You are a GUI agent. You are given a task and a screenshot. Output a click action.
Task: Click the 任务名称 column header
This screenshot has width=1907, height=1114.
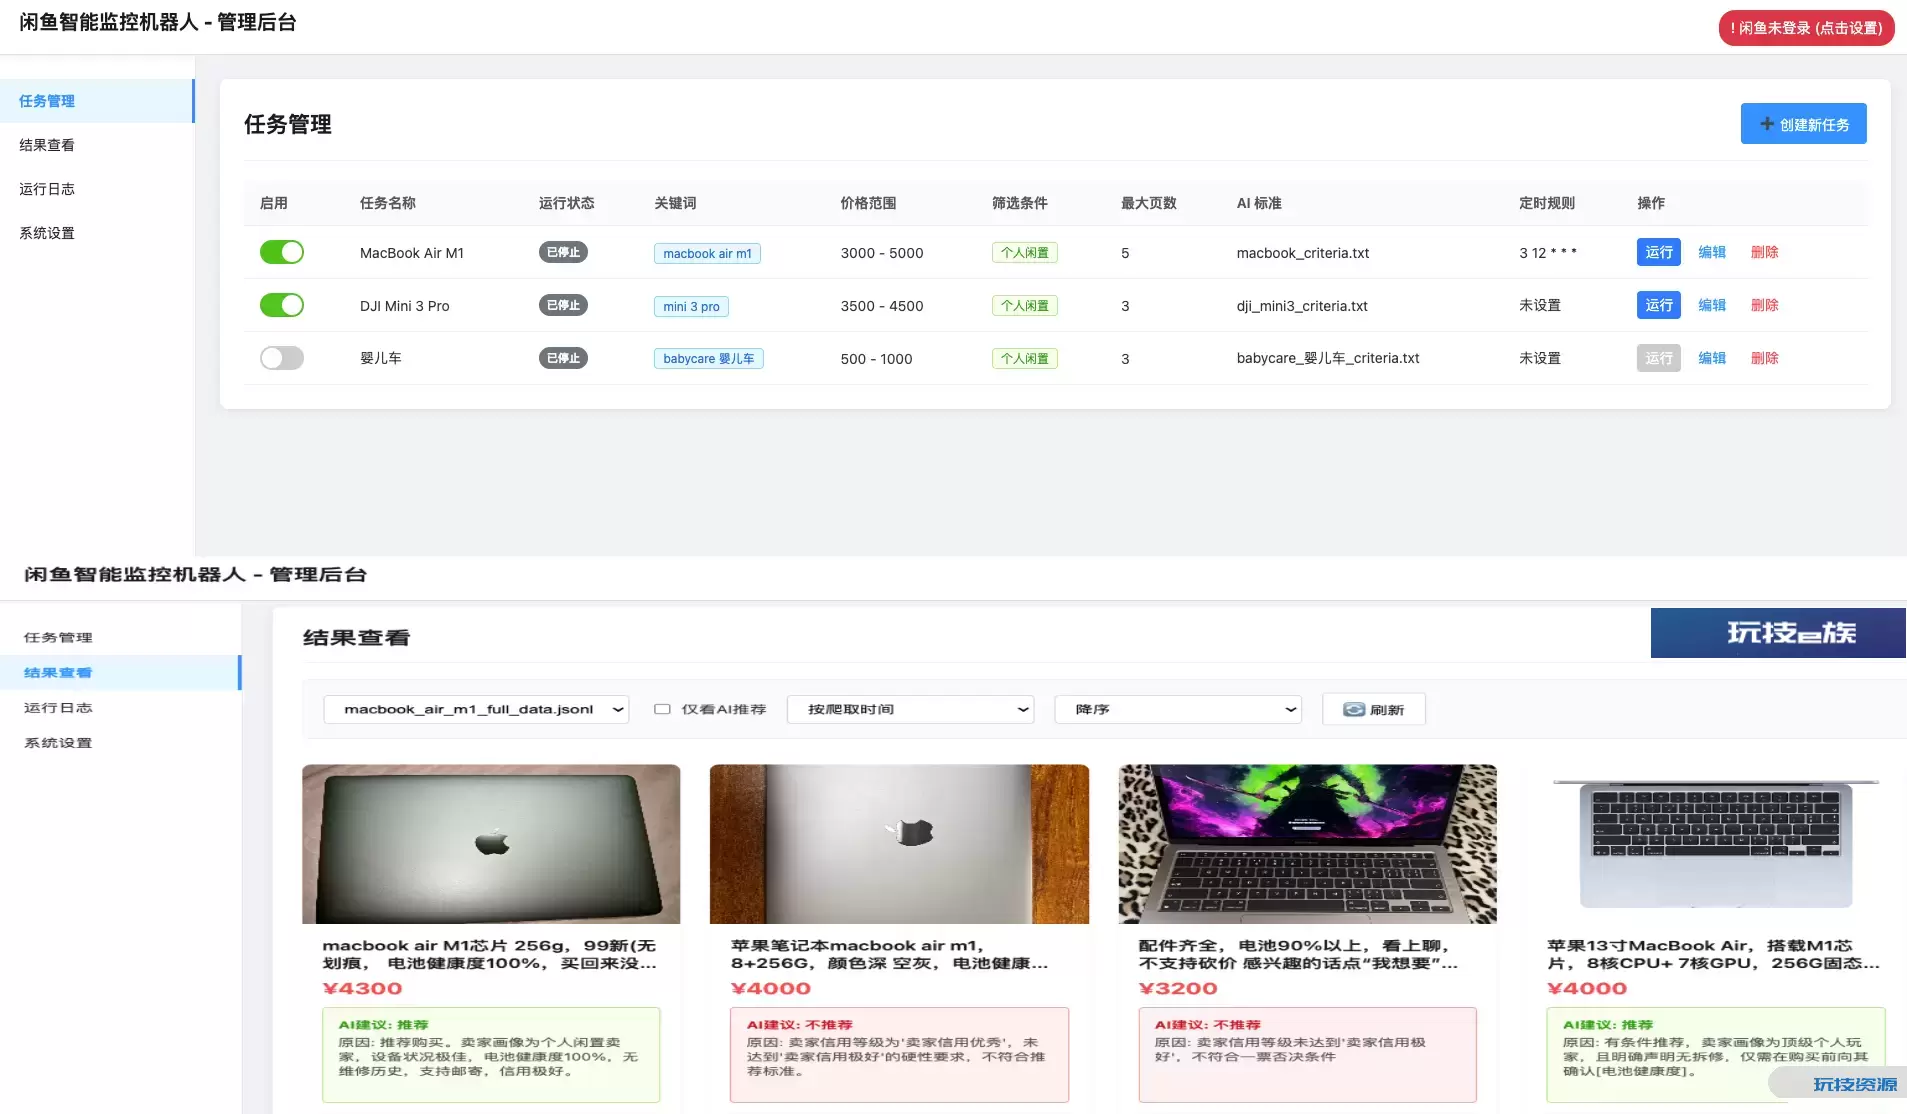[388, 203]
